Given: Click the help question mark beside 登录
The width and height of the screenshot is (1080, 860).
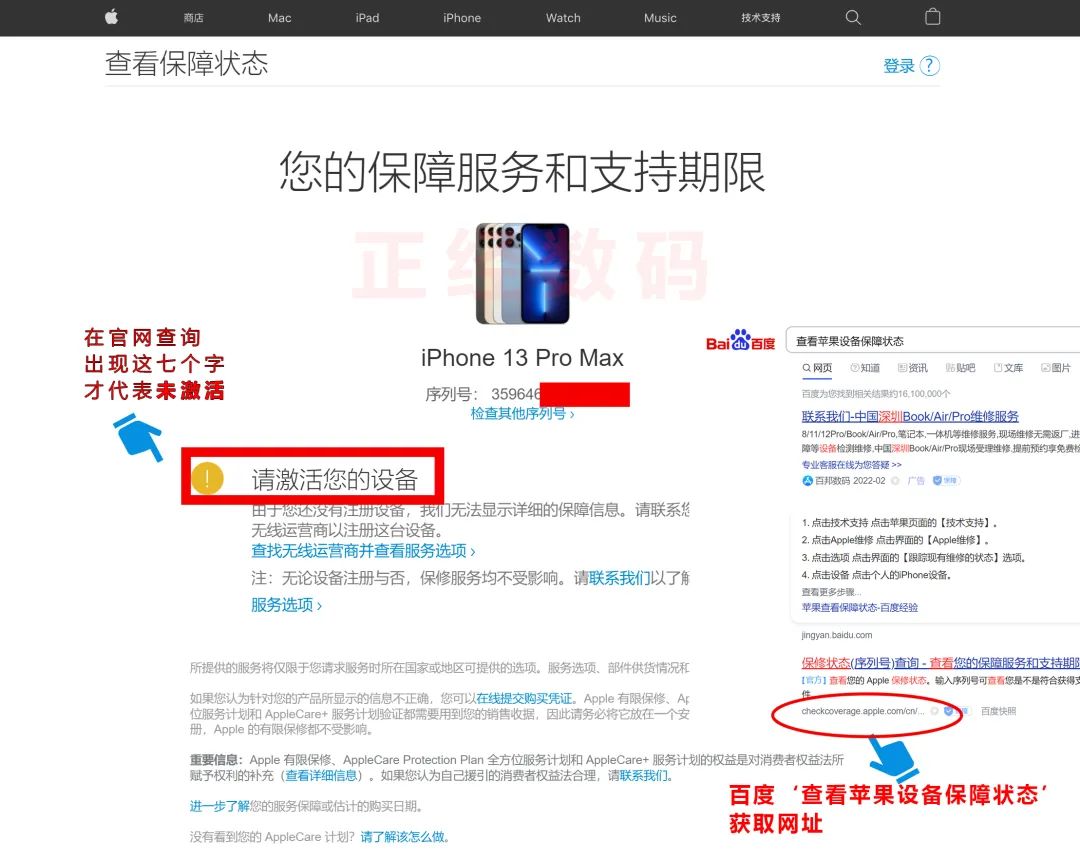Looking at the screenshot, I should (929, 63).
